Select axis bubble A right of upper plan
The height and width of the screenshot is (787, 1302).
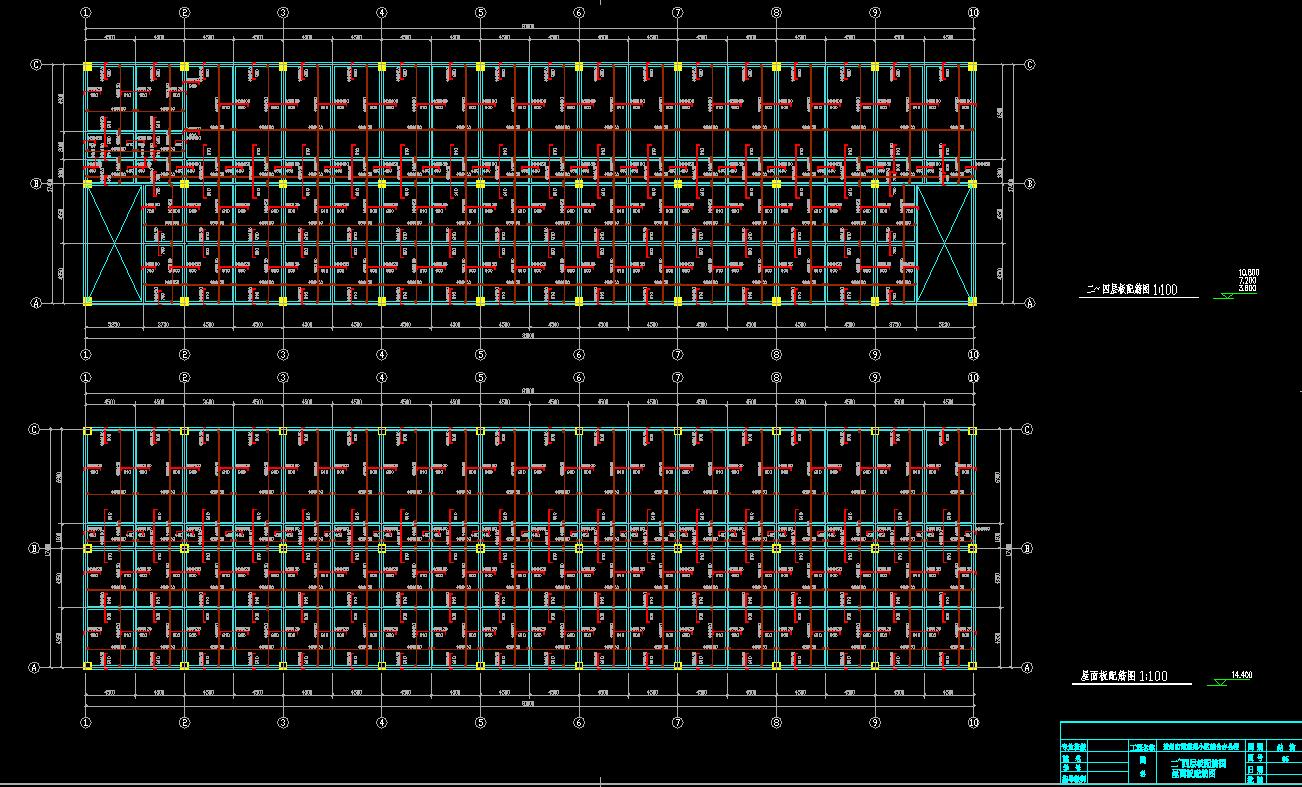click(1028, 303)
